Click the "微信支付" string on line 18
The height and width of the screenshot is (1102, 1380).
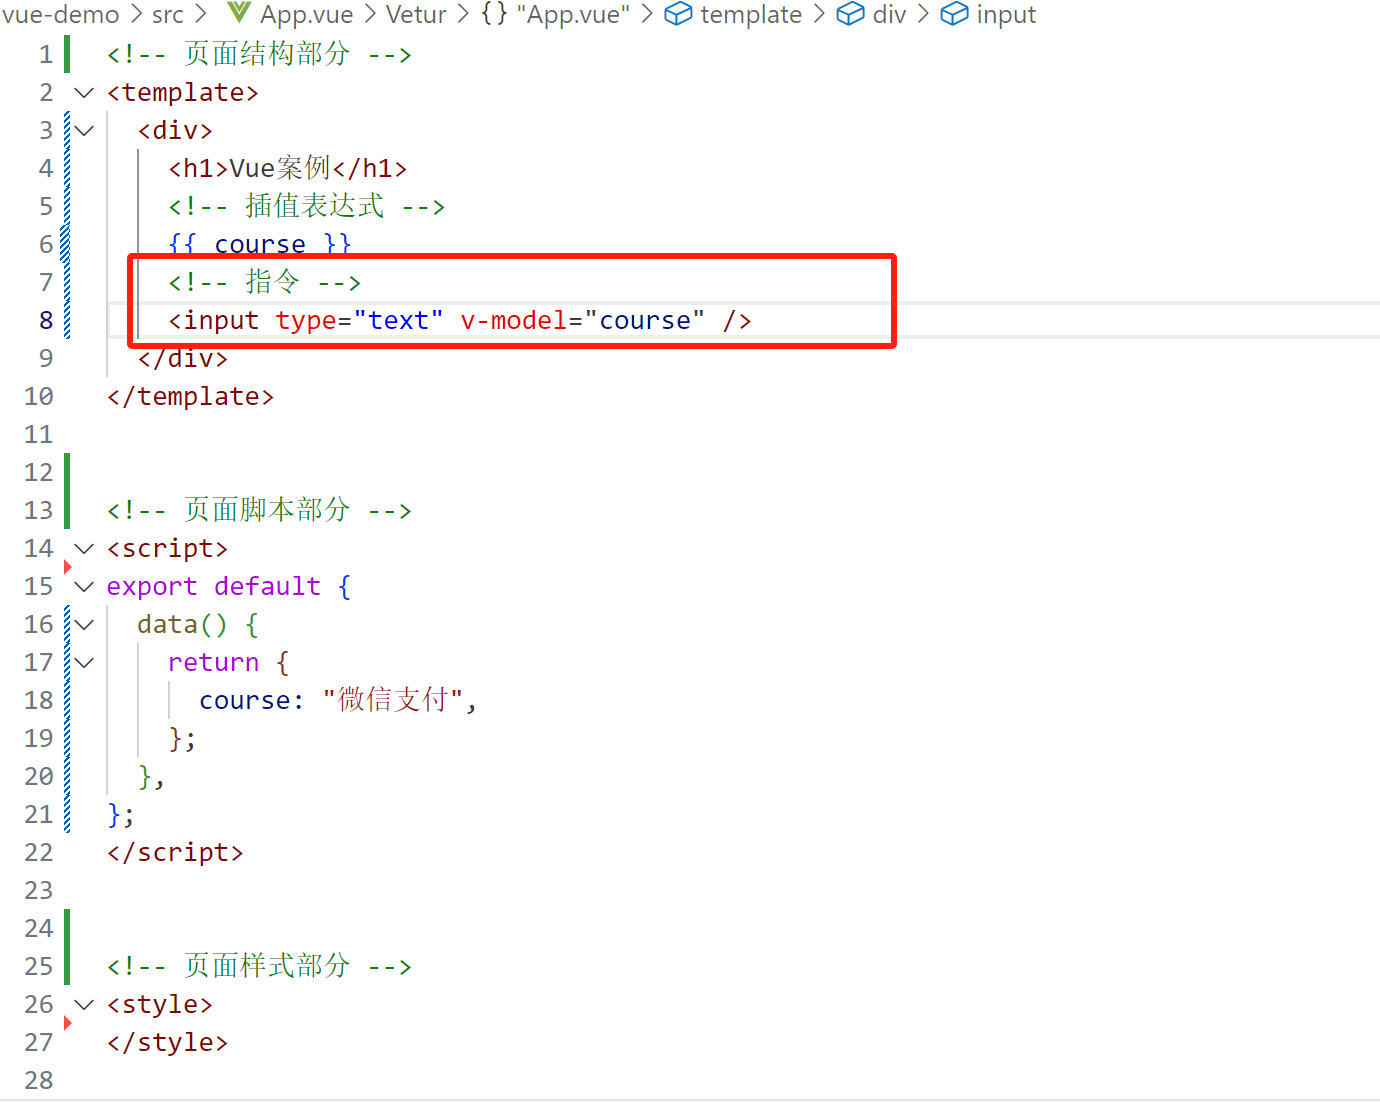392,700
